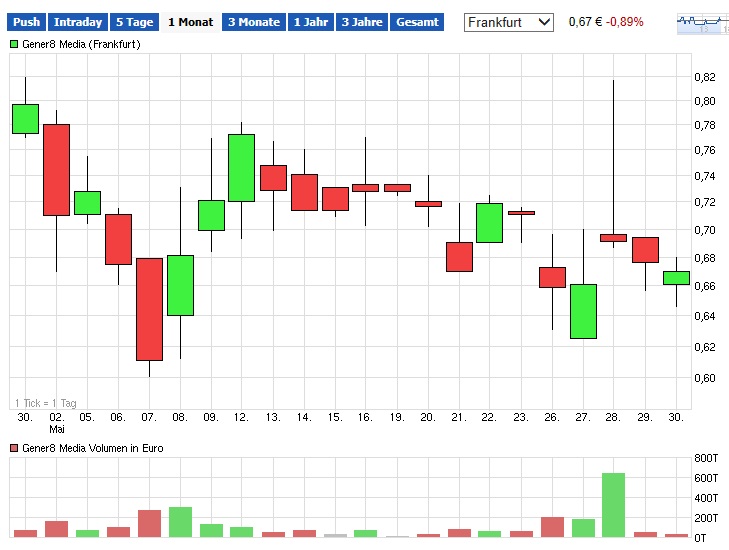Select the 5 Tage time range

click(134, 22)
